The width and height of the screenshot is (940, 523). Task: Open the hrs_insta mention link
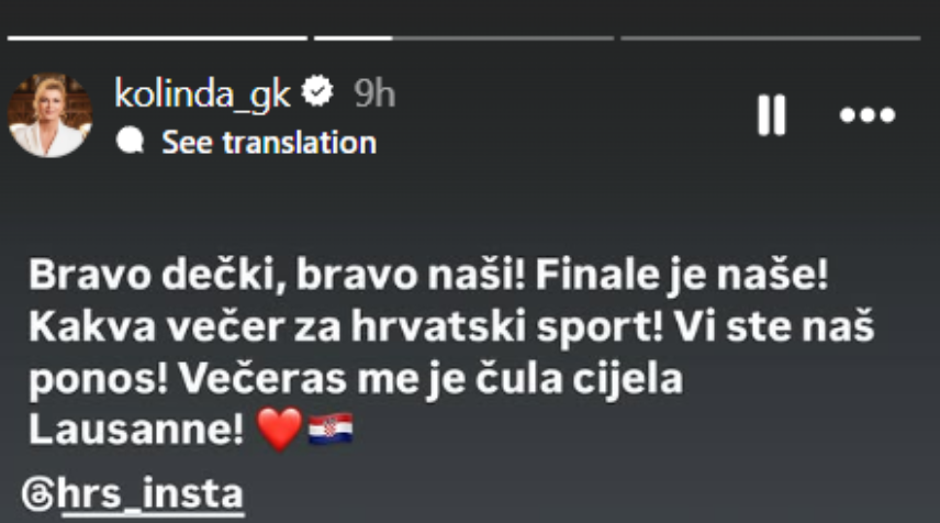pos(152,495)
